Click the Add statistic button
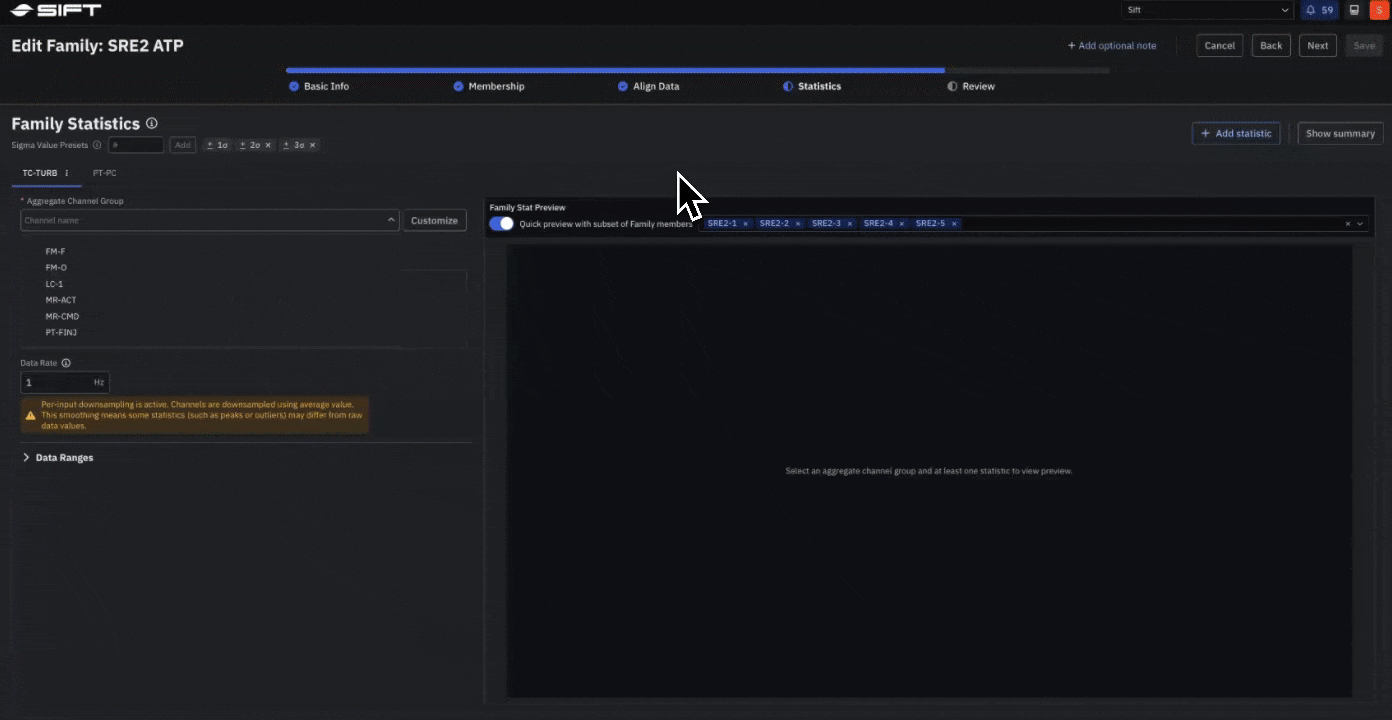Screen dimensions: 1392x720 coord(1236,133)
